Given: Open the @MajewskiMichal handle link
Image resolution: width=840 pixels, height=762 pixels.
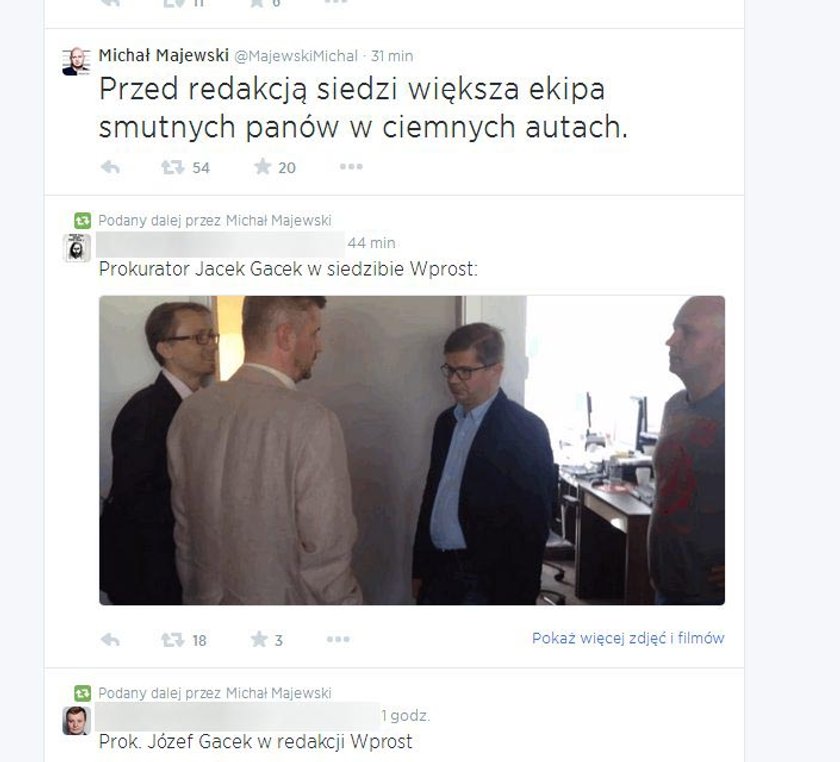Looking at the screenshot, I should tap(296, 56).
